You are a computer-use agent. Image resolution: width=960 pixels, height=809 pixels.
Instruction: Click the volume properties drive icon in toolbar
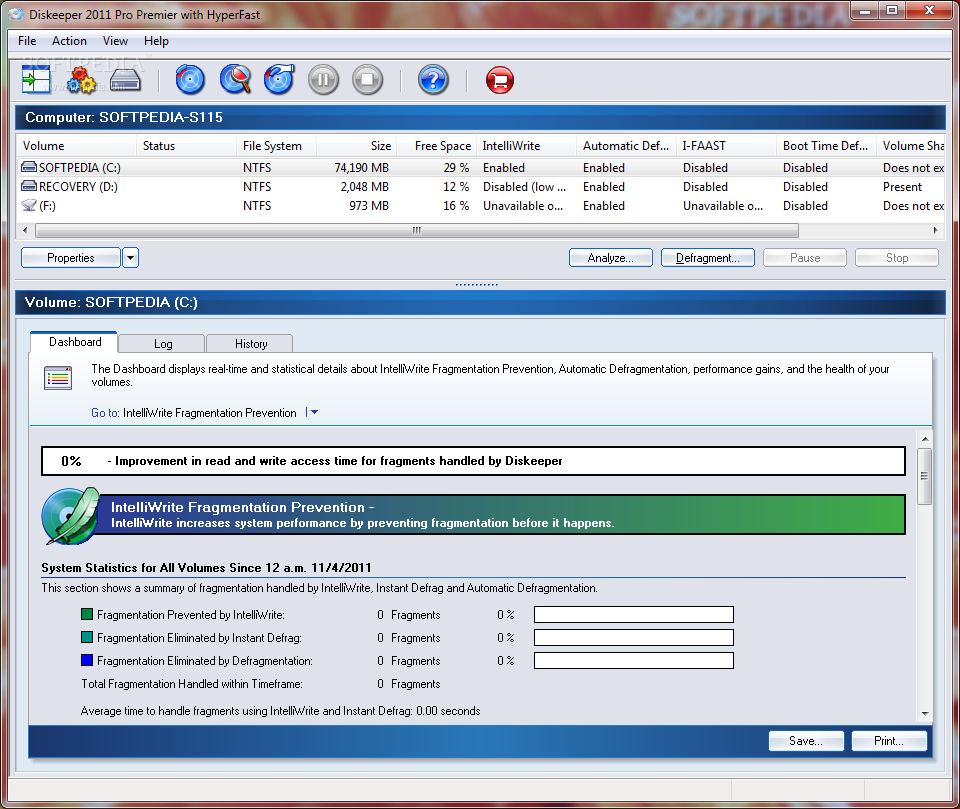(x=126, y=80)
